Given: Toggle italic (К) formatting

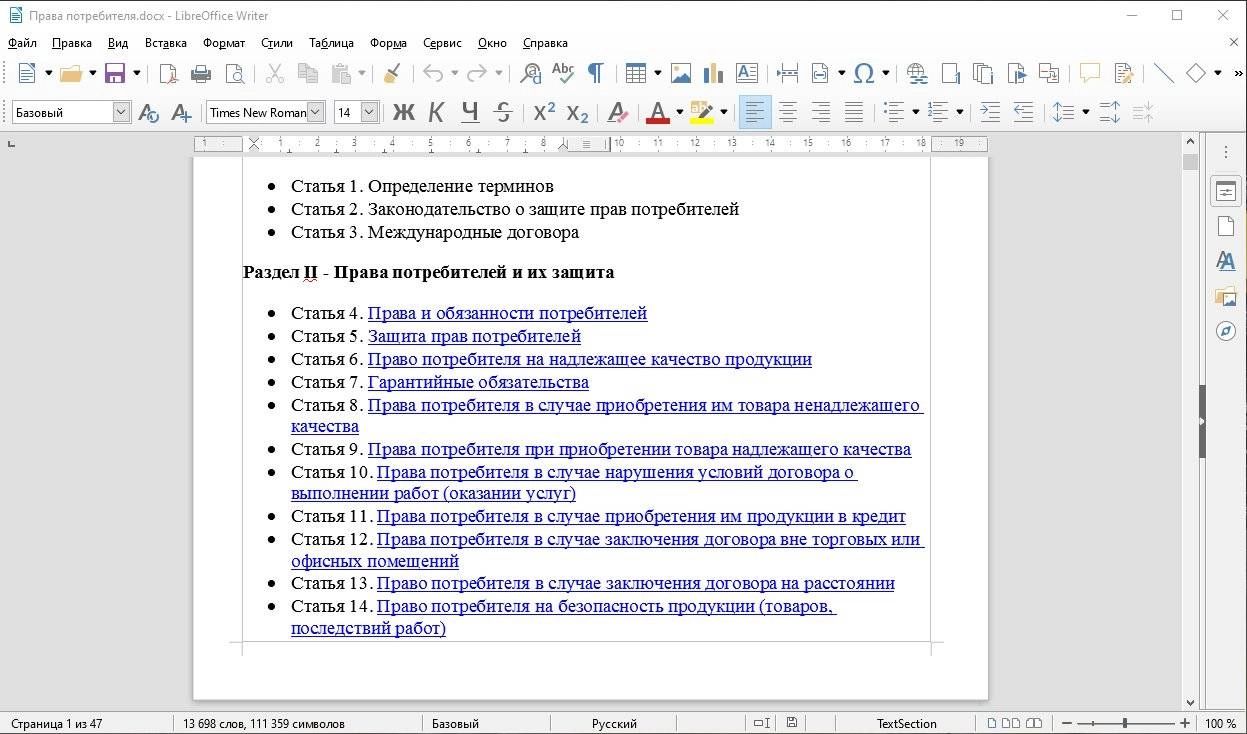Looking at the screenshot, I should 436,112.
